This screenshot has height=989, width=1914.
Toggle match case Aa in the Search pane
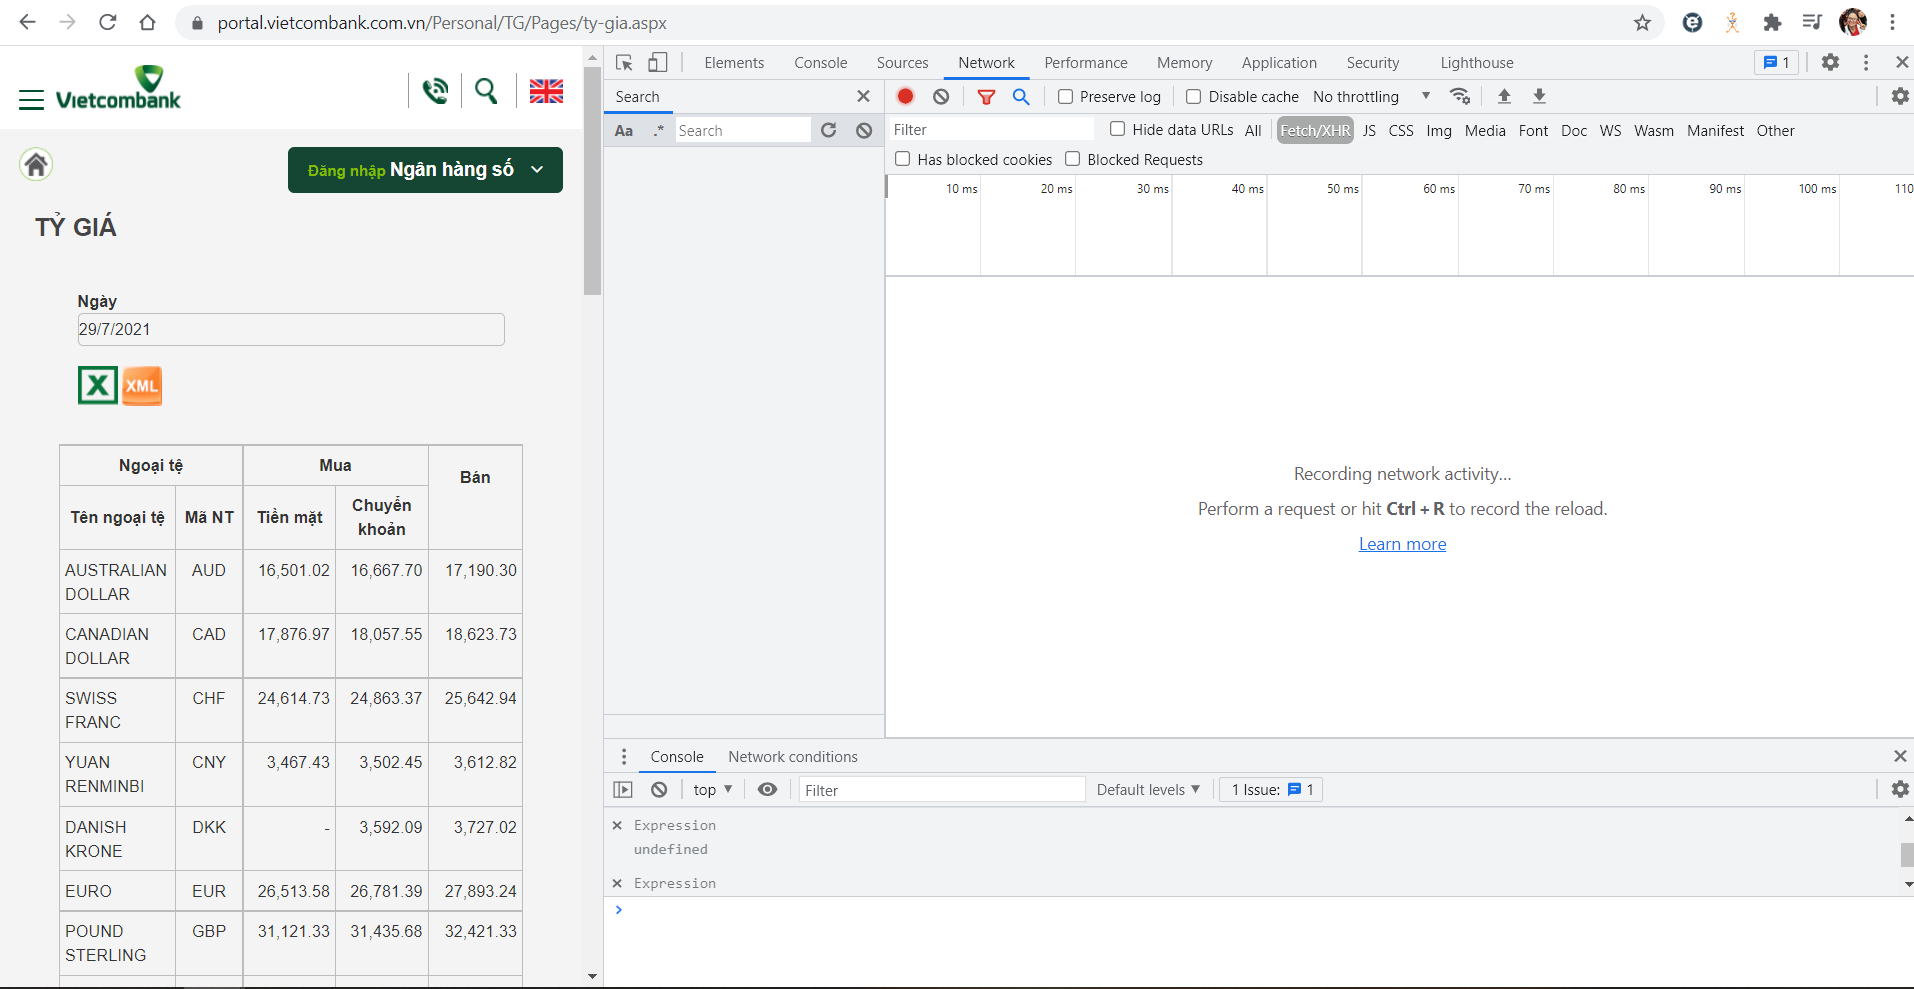click(x=624, y=130)
